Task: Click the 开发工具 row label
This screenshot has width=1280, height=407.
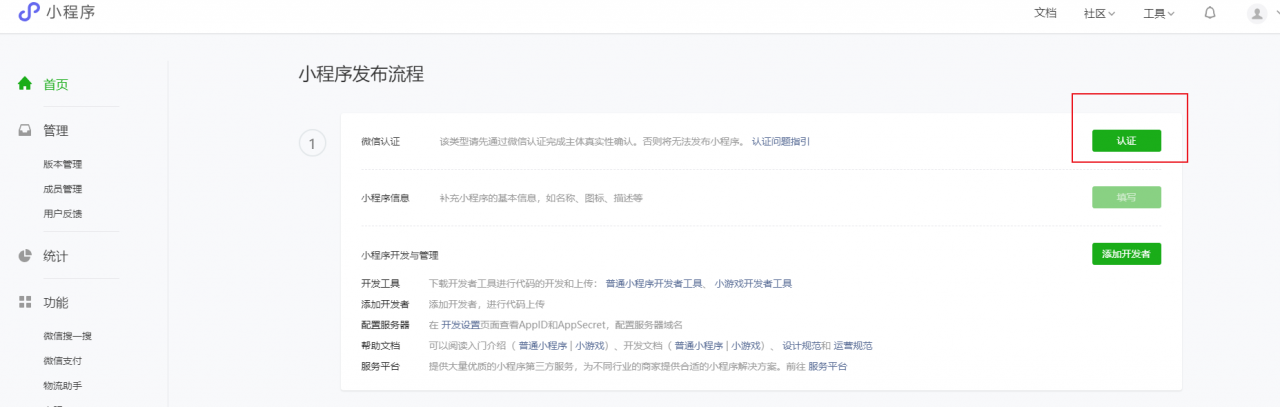Action: (380, 284)
